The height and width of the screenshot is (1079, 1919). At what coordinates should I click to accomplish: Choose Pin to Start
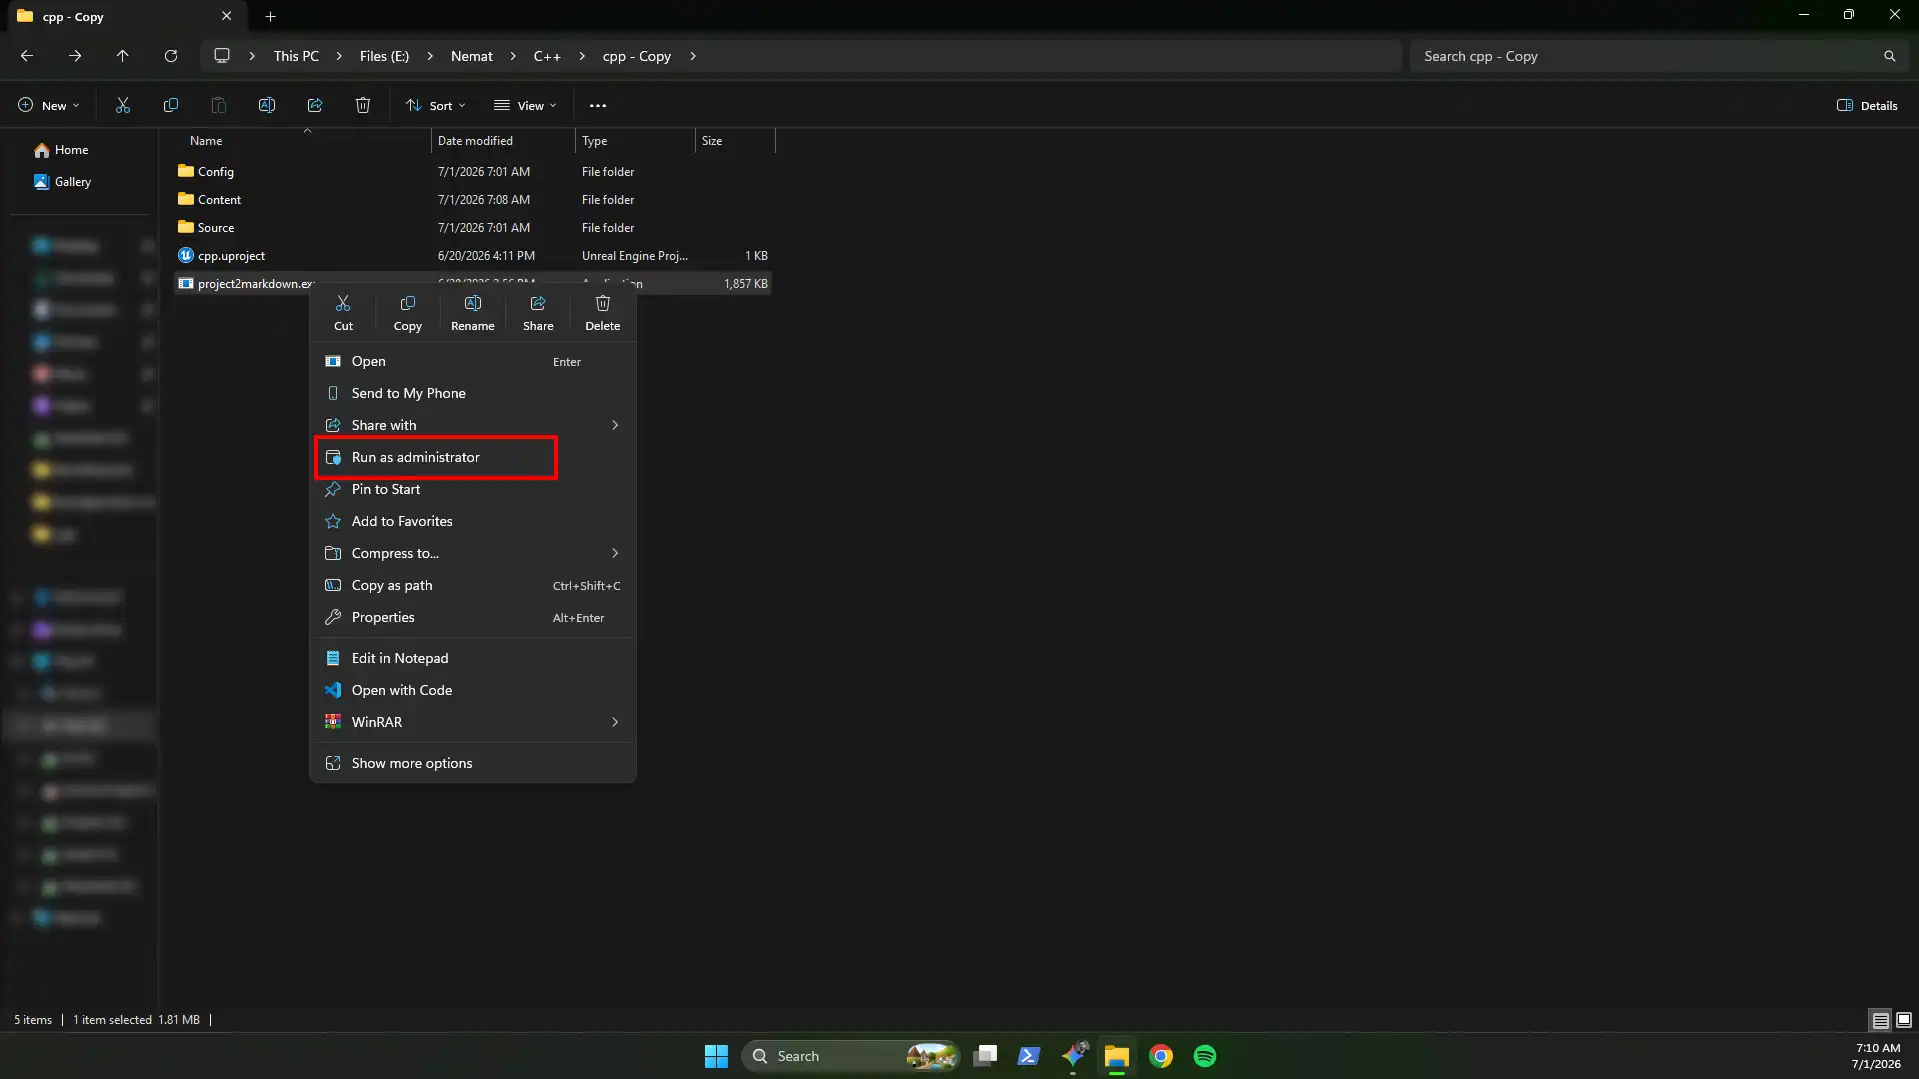[x=473, y=489]
